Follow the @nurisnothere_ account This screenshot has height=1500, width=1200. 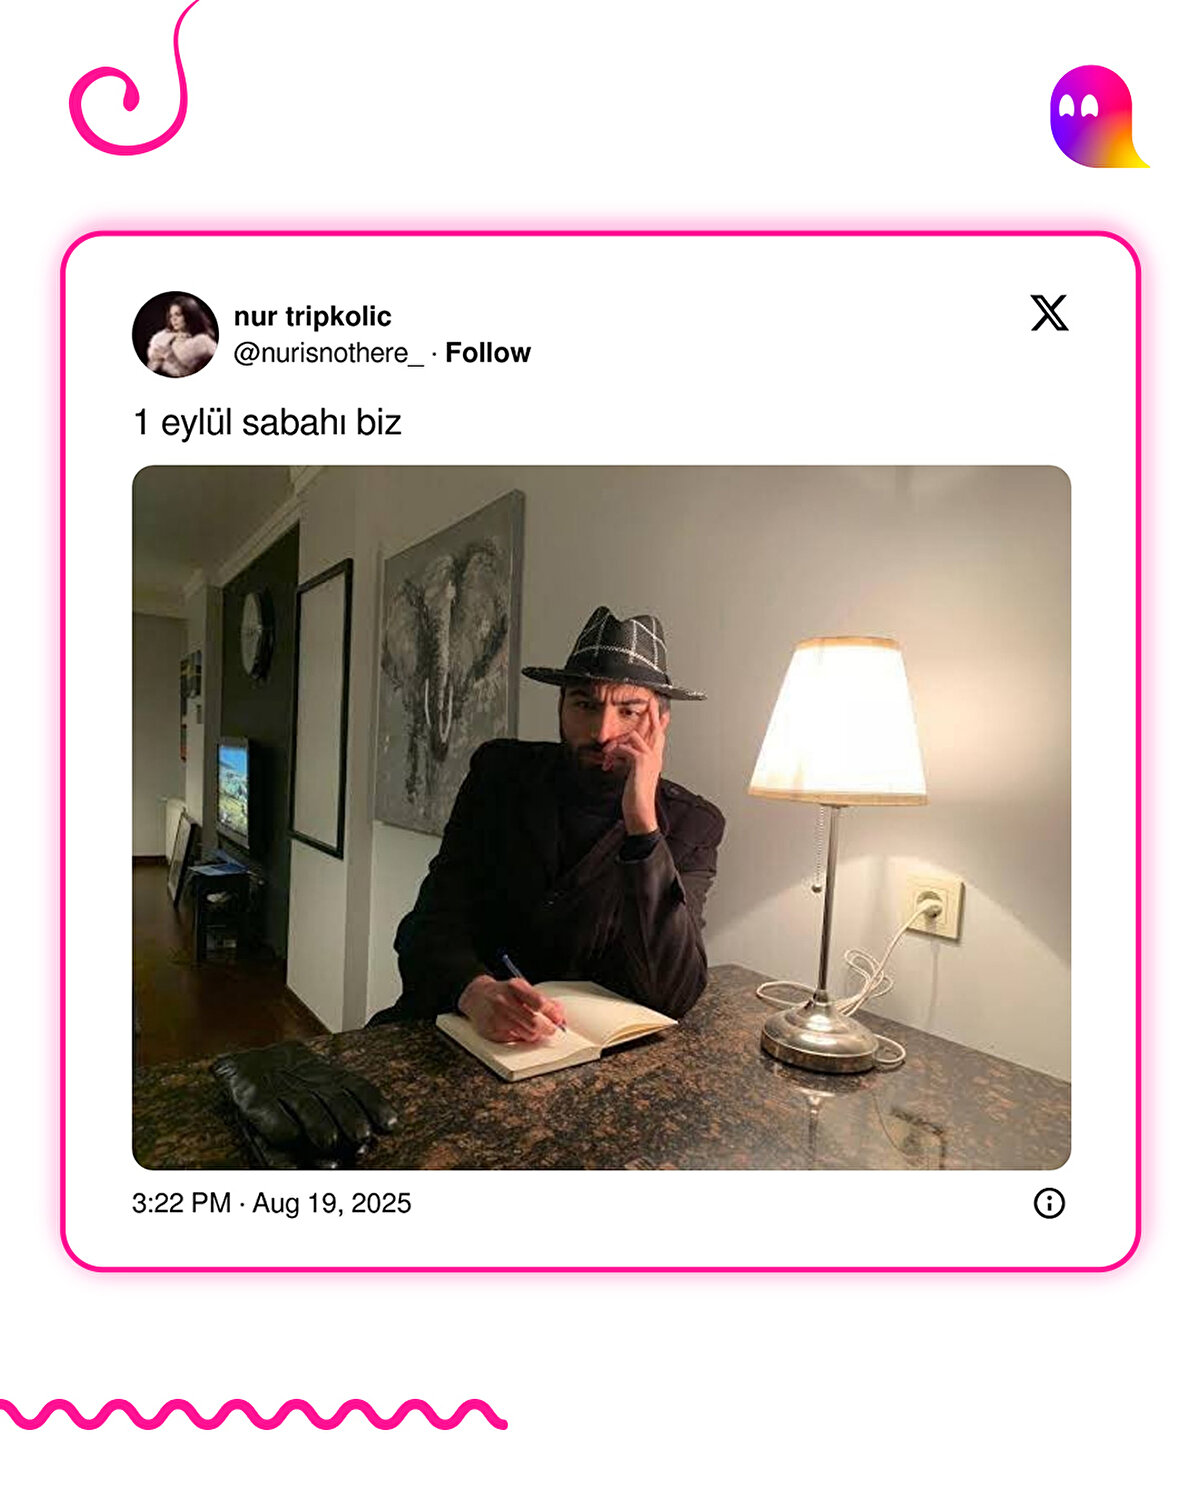[x=488, y=353]
